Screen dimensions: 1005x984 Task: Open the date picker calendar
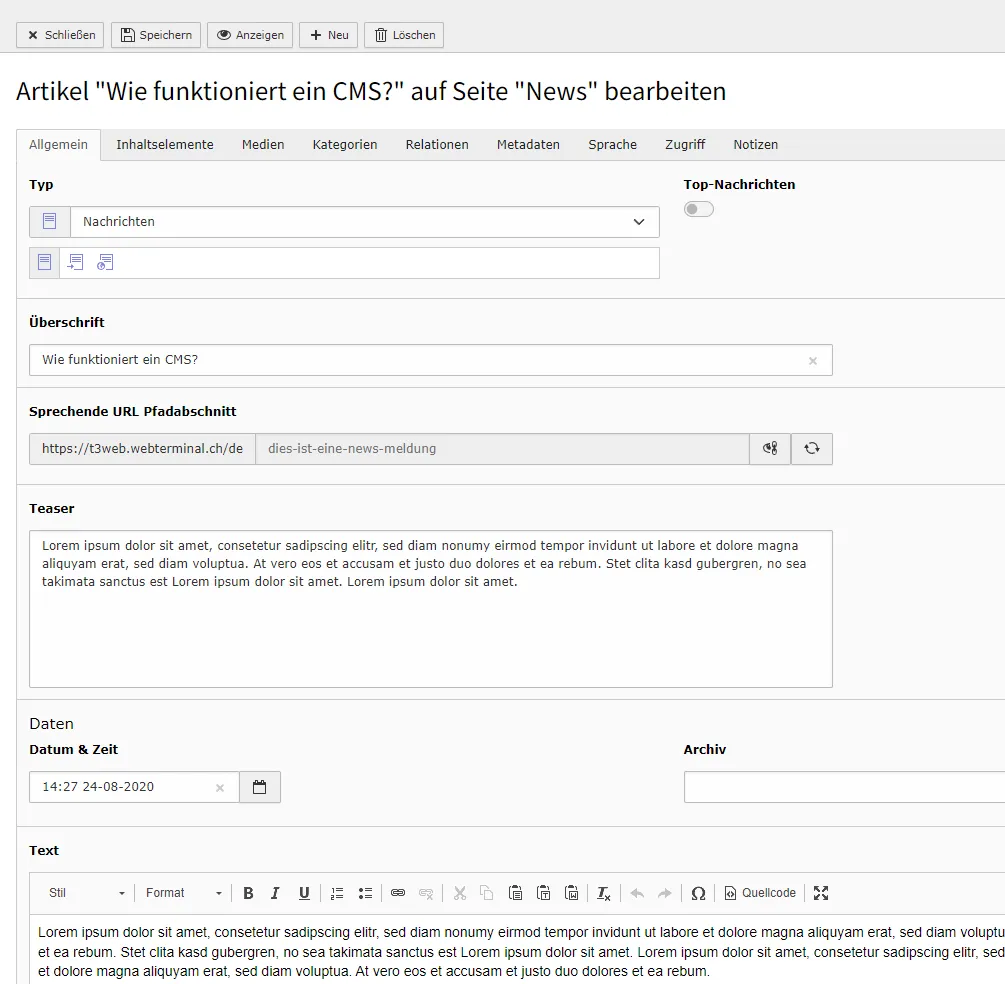click(260, 787)
